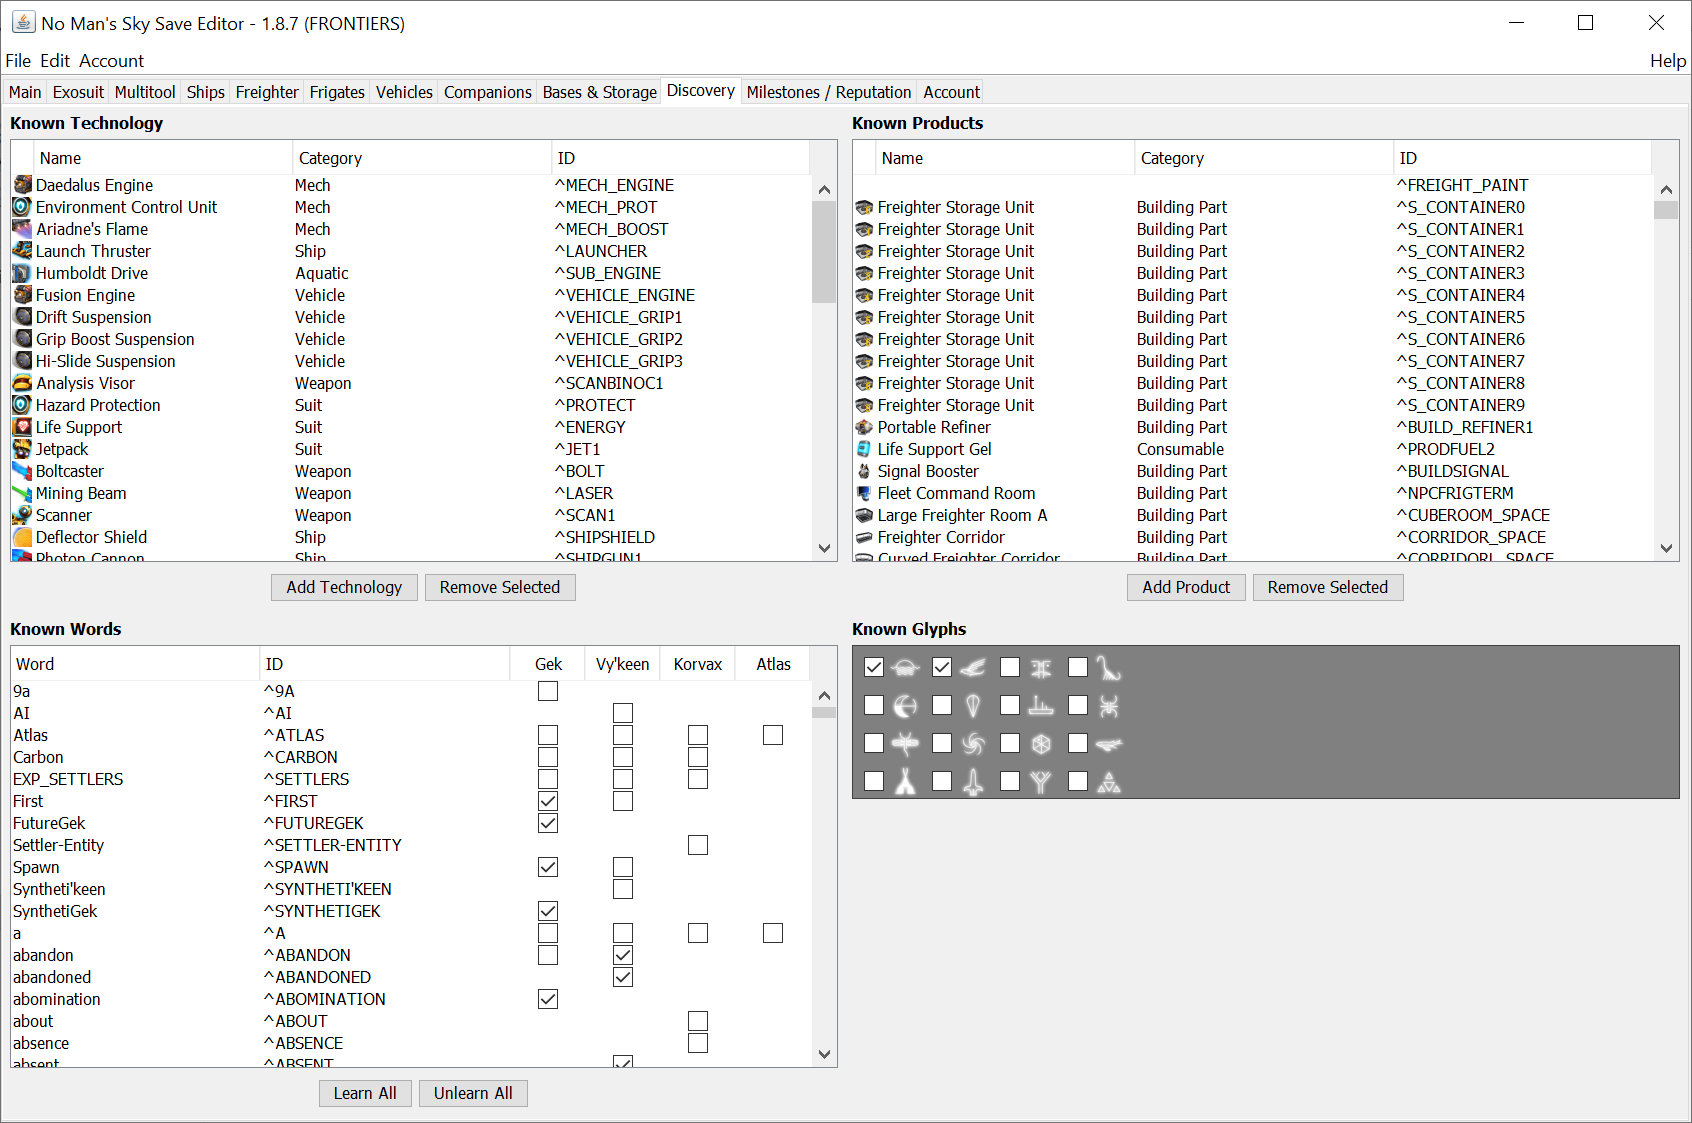Select the Ariadne's Flame technology icon
Image resolution: width=1692 pixels, height=1123 pixels.
(x=23, y=229)
